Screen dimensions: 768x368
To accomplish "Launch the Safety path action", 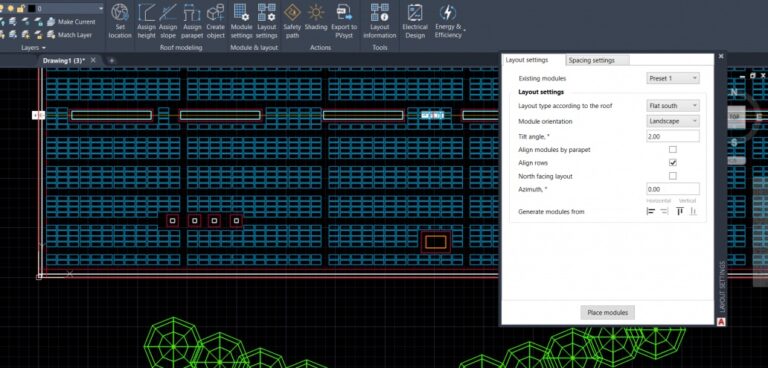I will 292,22.
